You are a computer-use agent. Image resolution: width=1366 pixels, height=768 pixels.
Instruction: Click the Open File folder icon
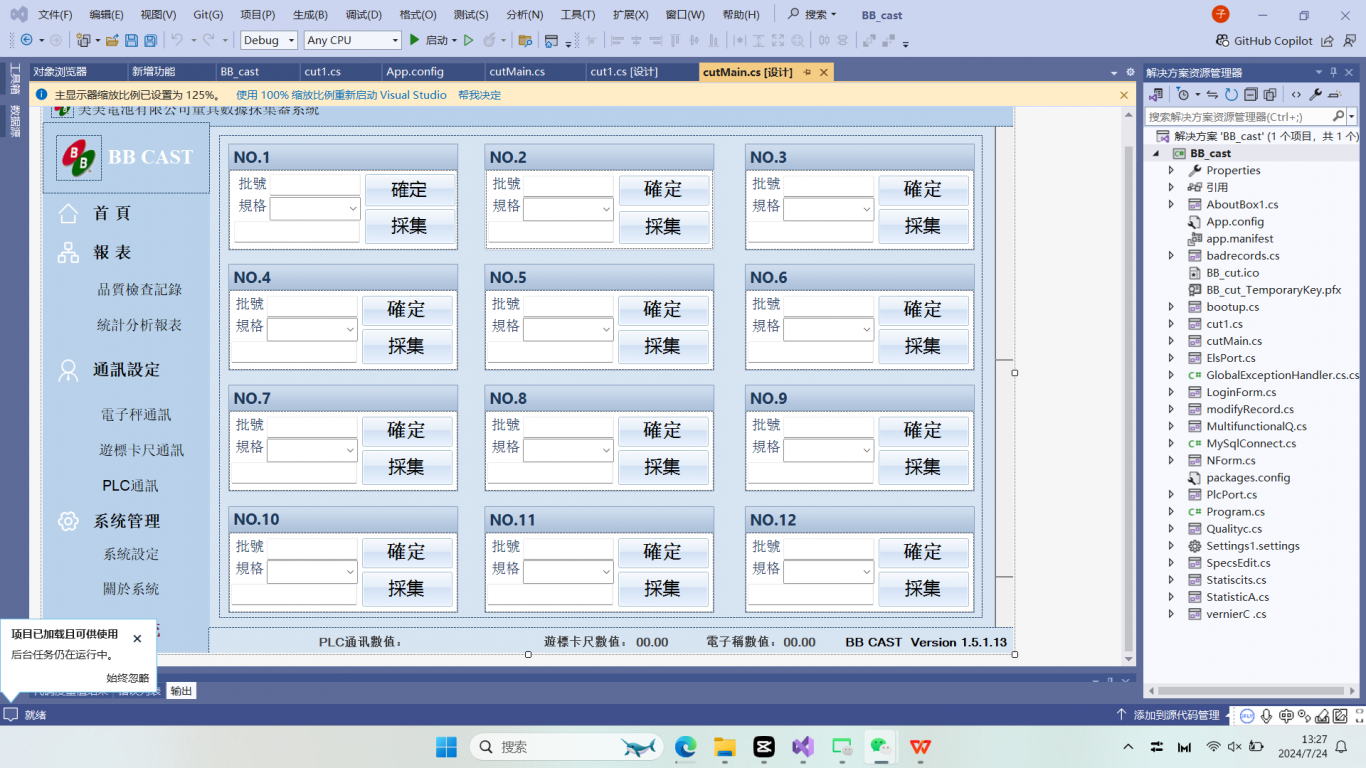[x=112, y=40]
